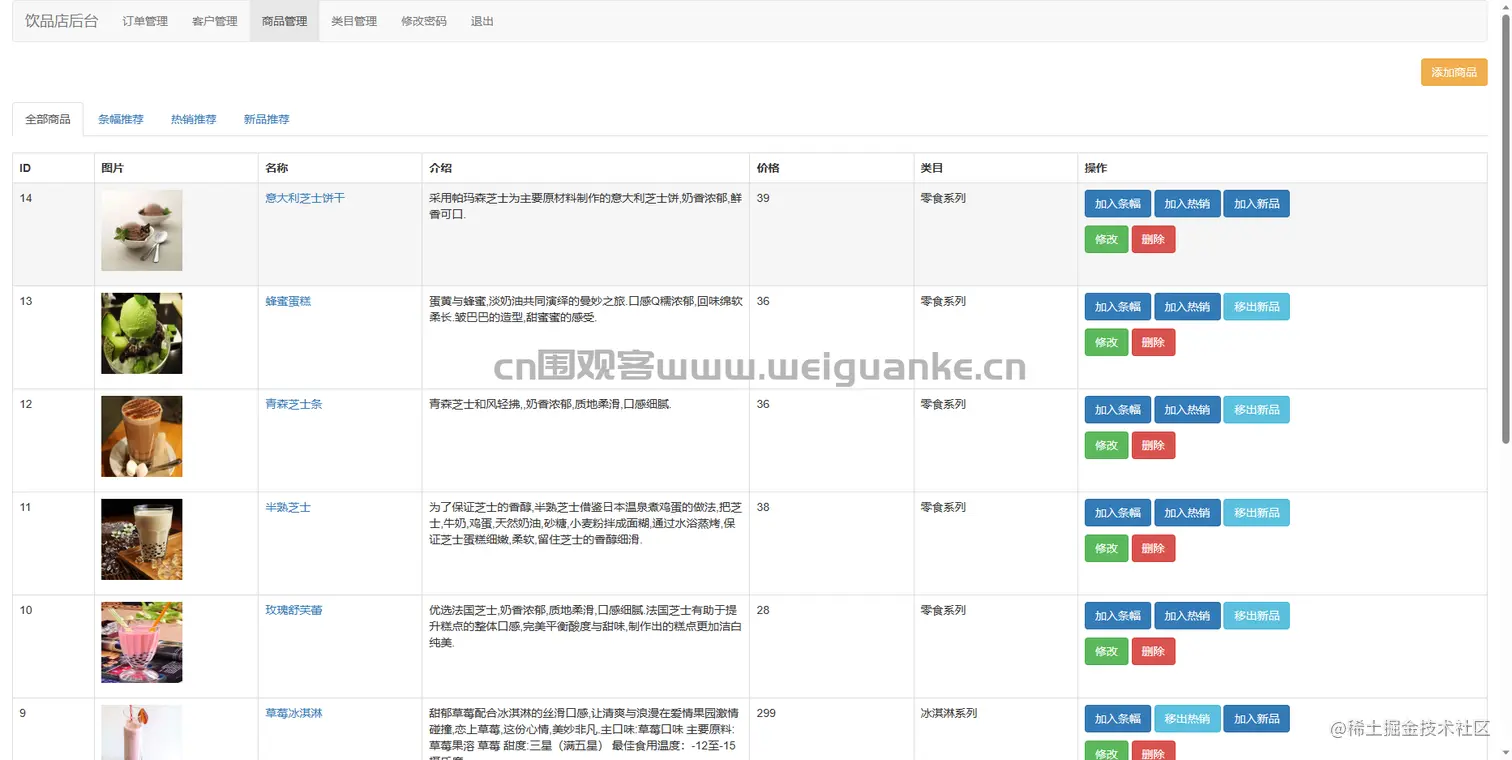The width and height of the screenshot is (1512, 760).
Task: Click 加入条幅 for 草莓冰淇淋
Action: [x=1118, y=719]
